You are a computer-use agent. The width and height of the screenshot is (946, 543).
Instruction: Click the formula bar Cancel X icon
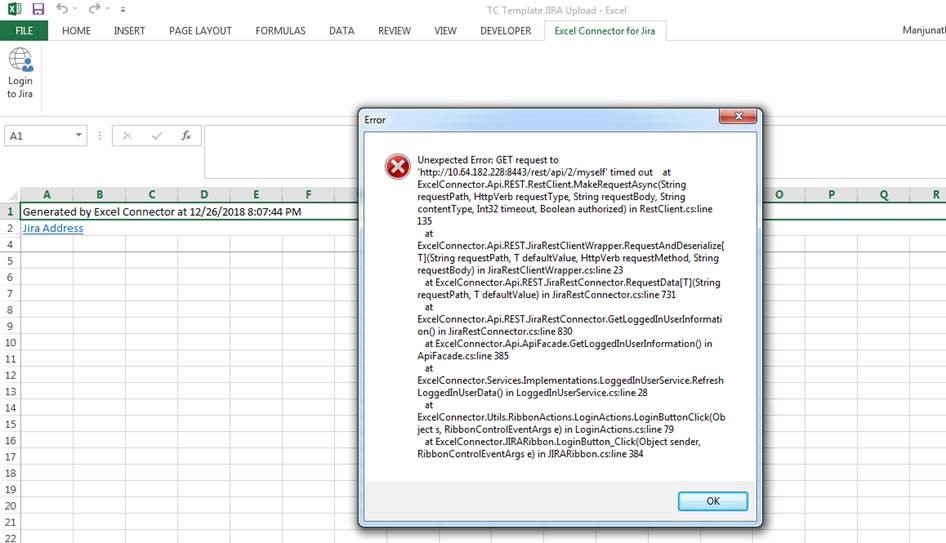(x=127, y=136)
